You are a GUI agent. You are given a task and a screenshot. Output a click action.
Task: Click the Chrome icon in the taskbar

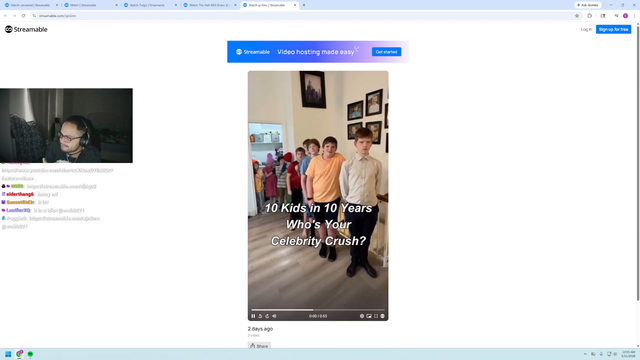coord(19,354)
